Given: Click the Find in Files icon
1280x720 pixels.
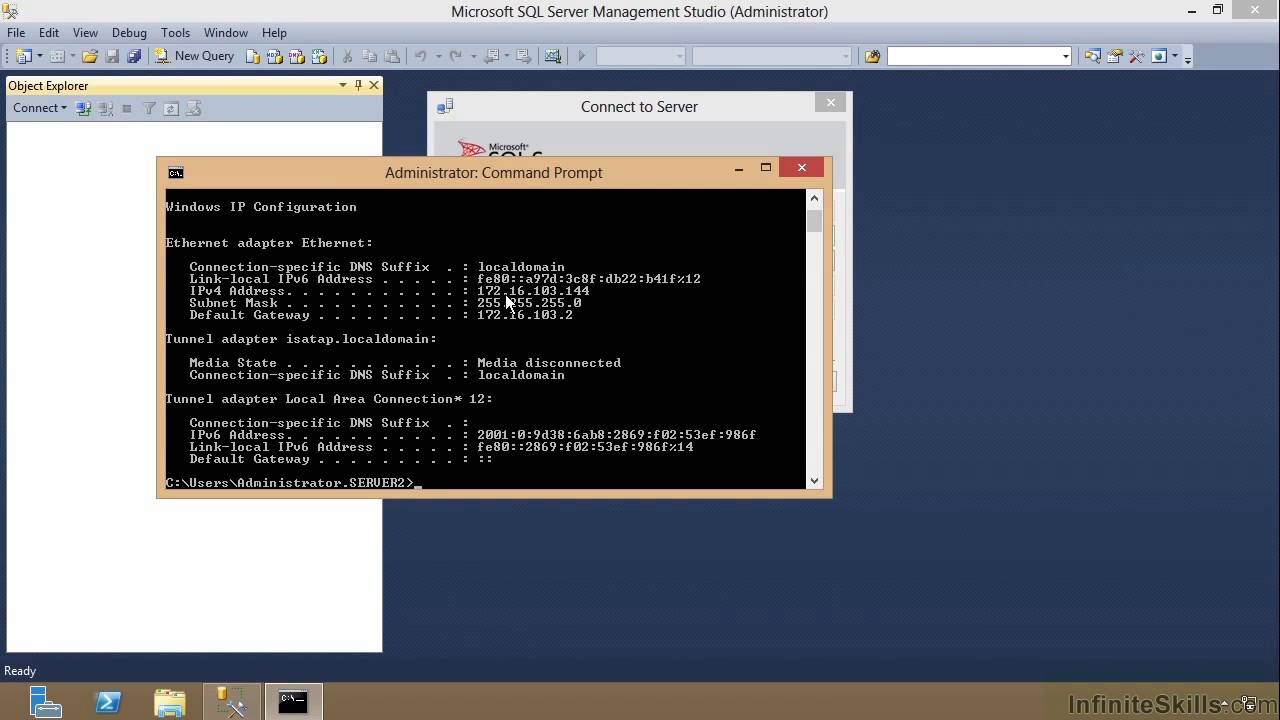Looking at the screenshot, I should pyautogui.click(x=872, y=57).
